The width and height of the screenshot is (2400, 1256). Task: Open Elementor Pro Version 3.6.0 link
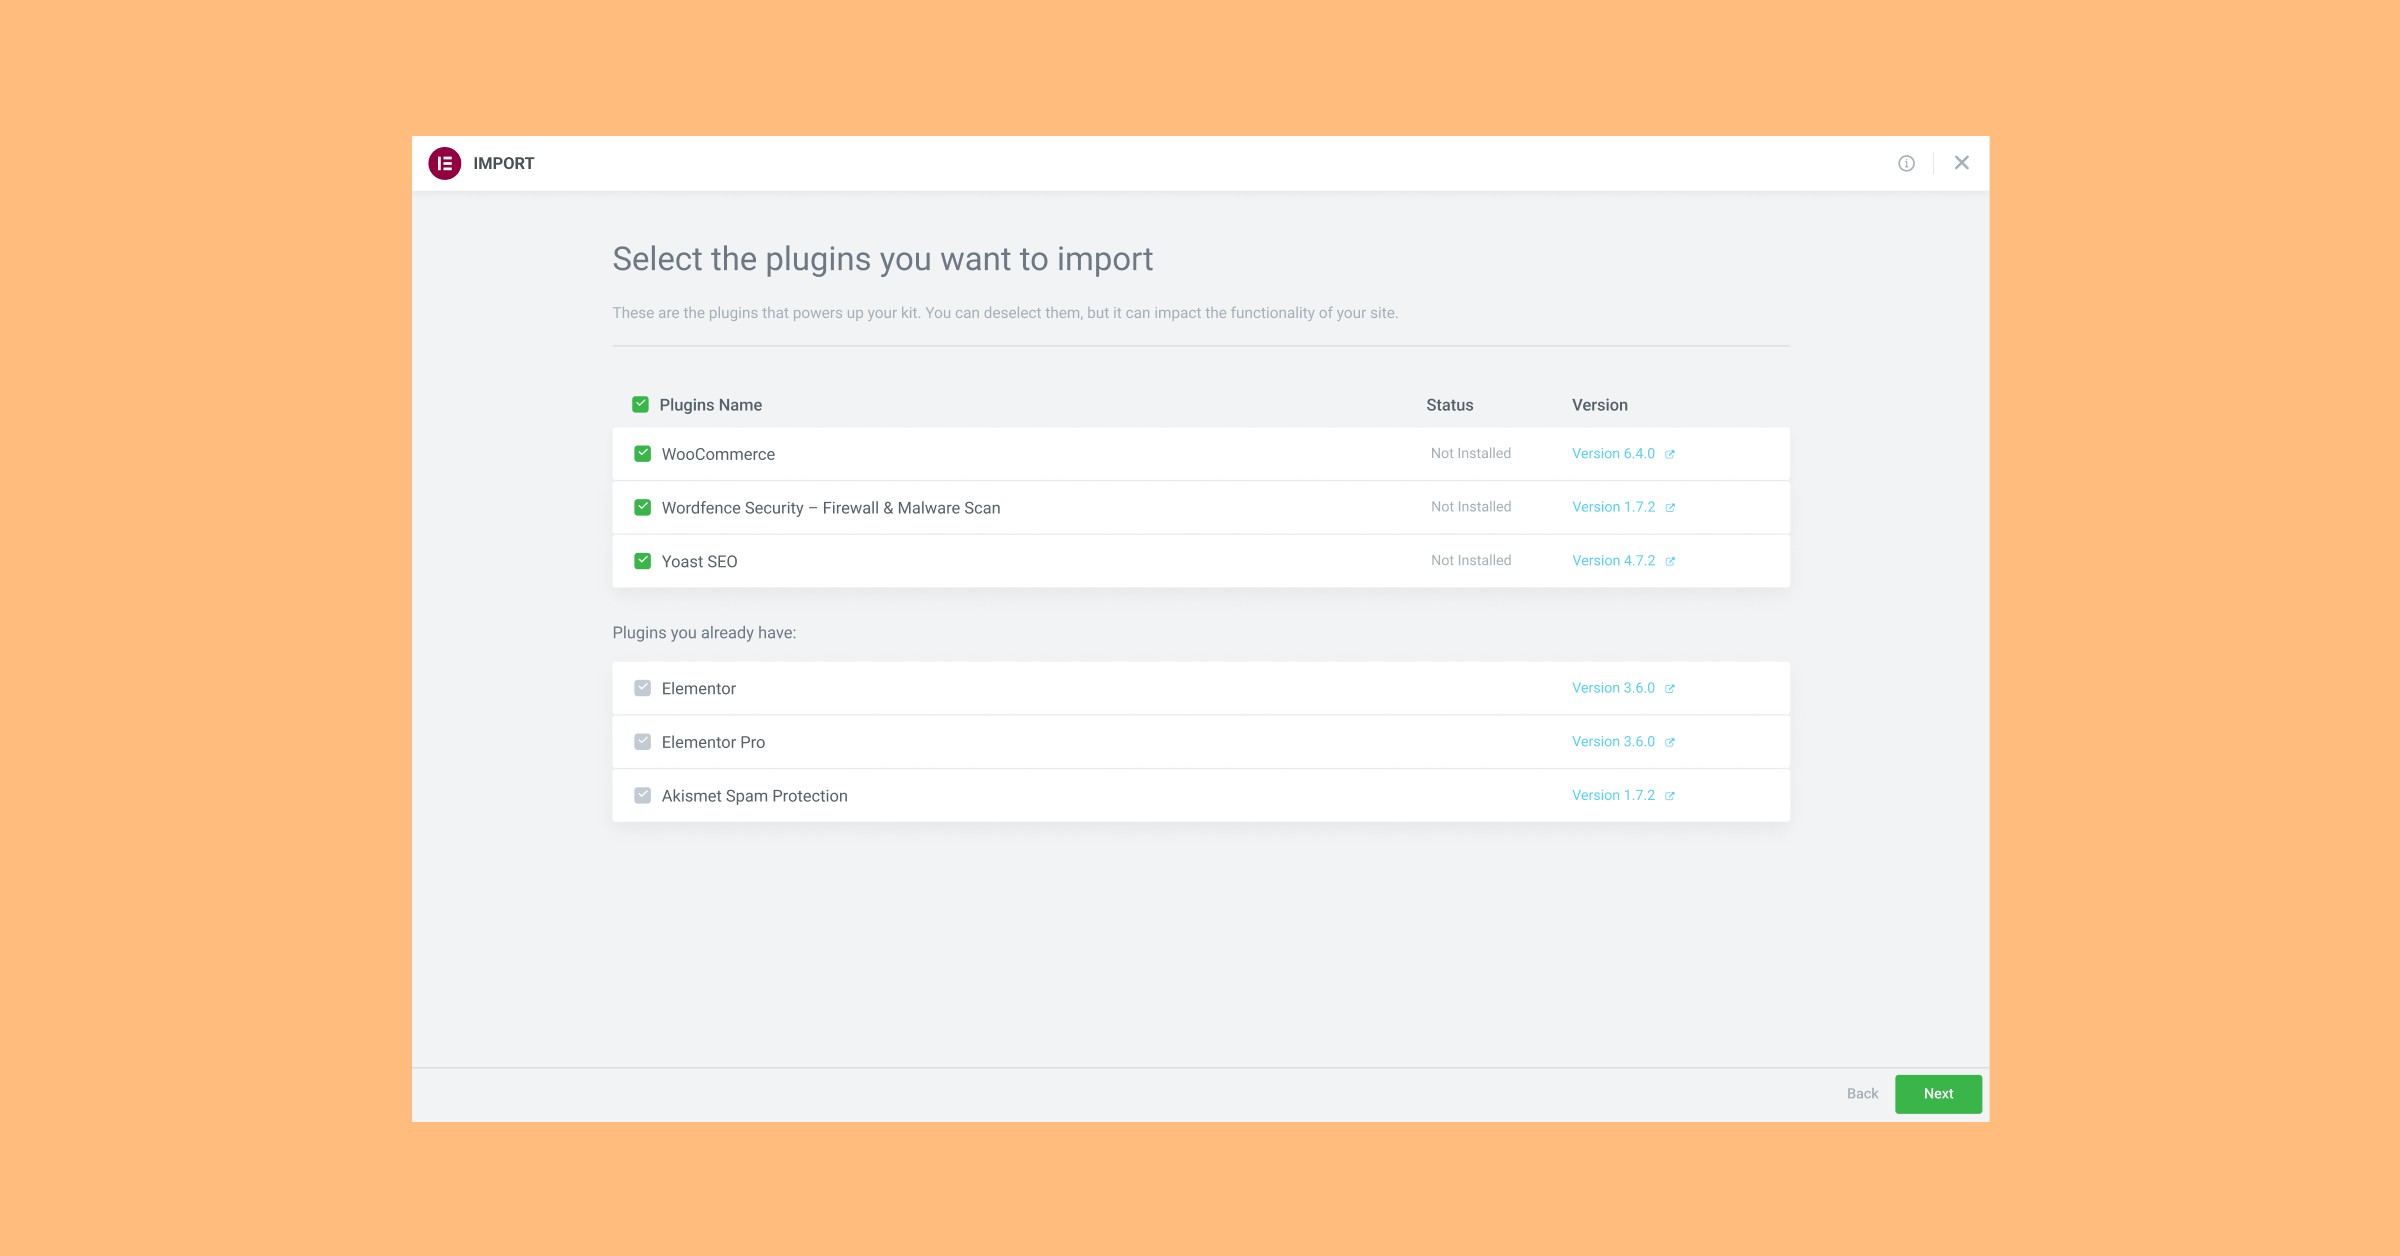[x=1613, y=742]
